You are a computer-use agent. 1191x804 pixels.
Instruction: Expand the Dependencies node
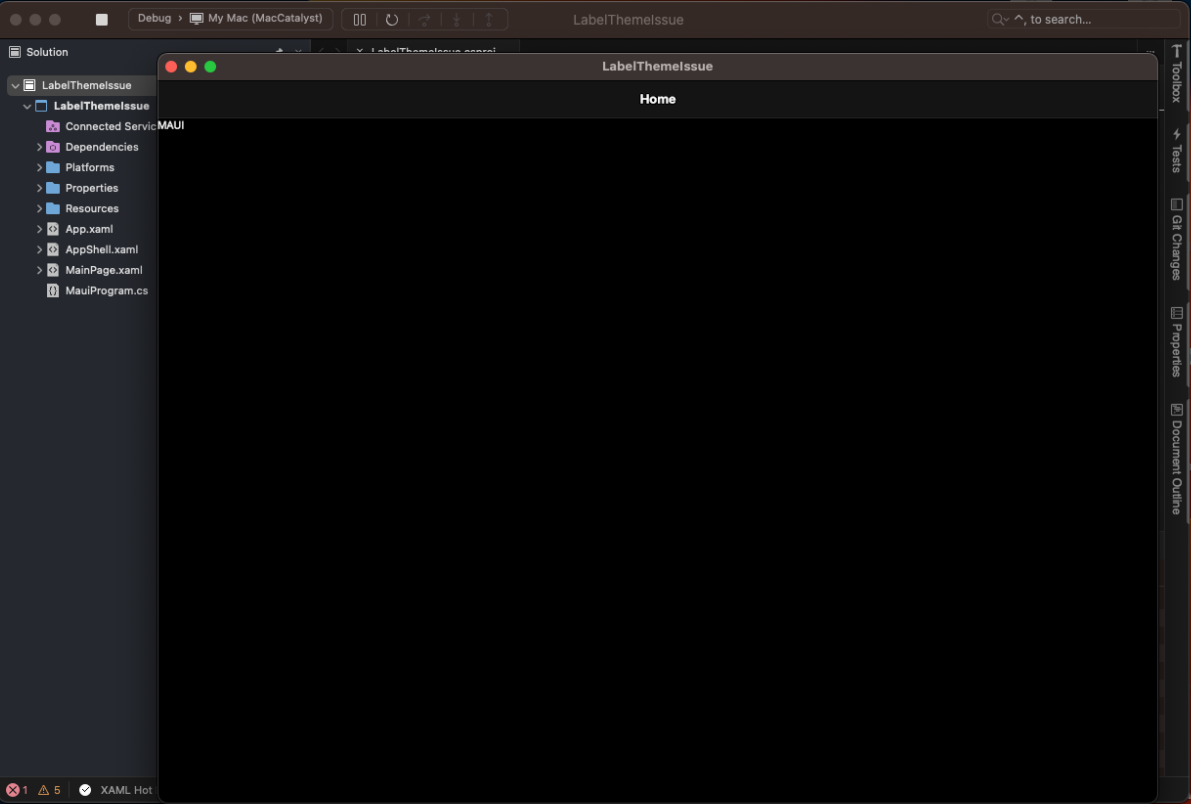(40, 147)
